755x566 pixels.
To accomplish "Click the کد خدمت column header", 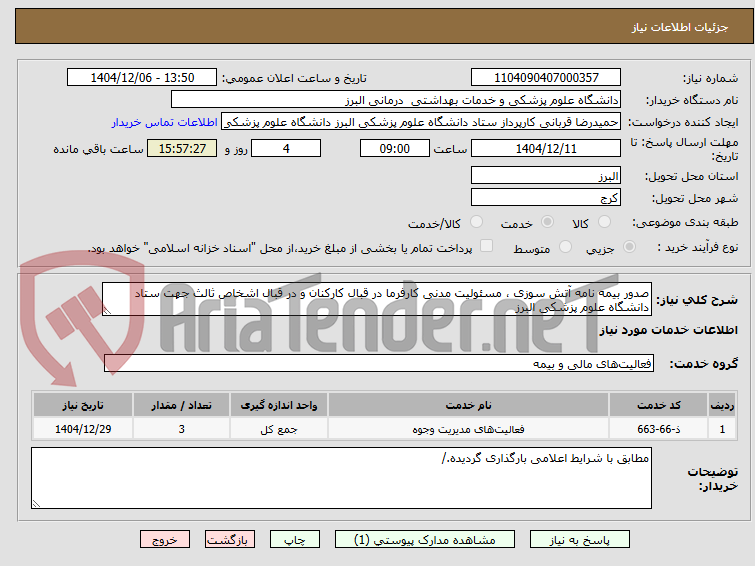I will (658, 405).
